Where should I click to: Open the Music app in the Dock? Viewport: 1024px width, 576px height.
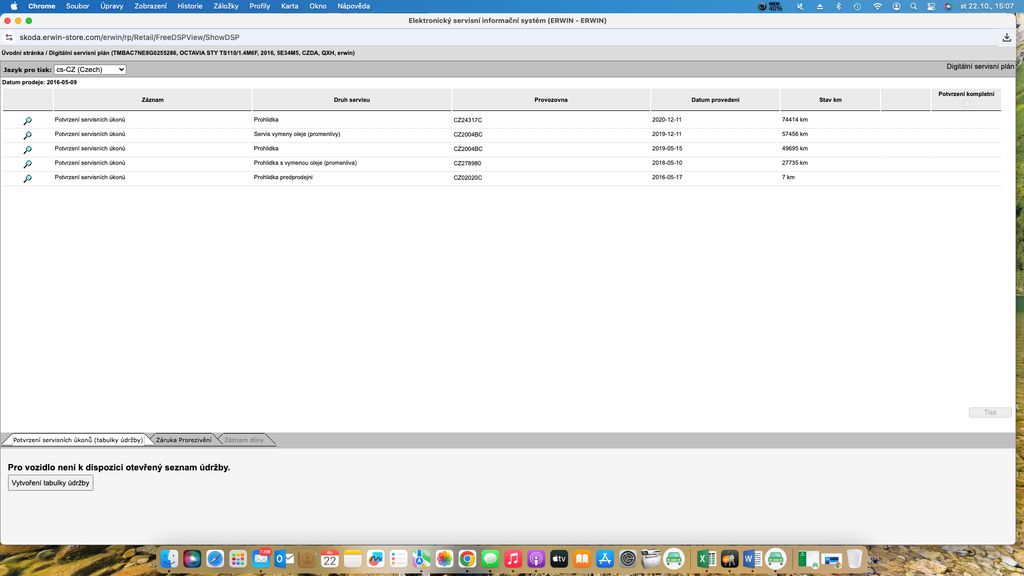point(513,559)
